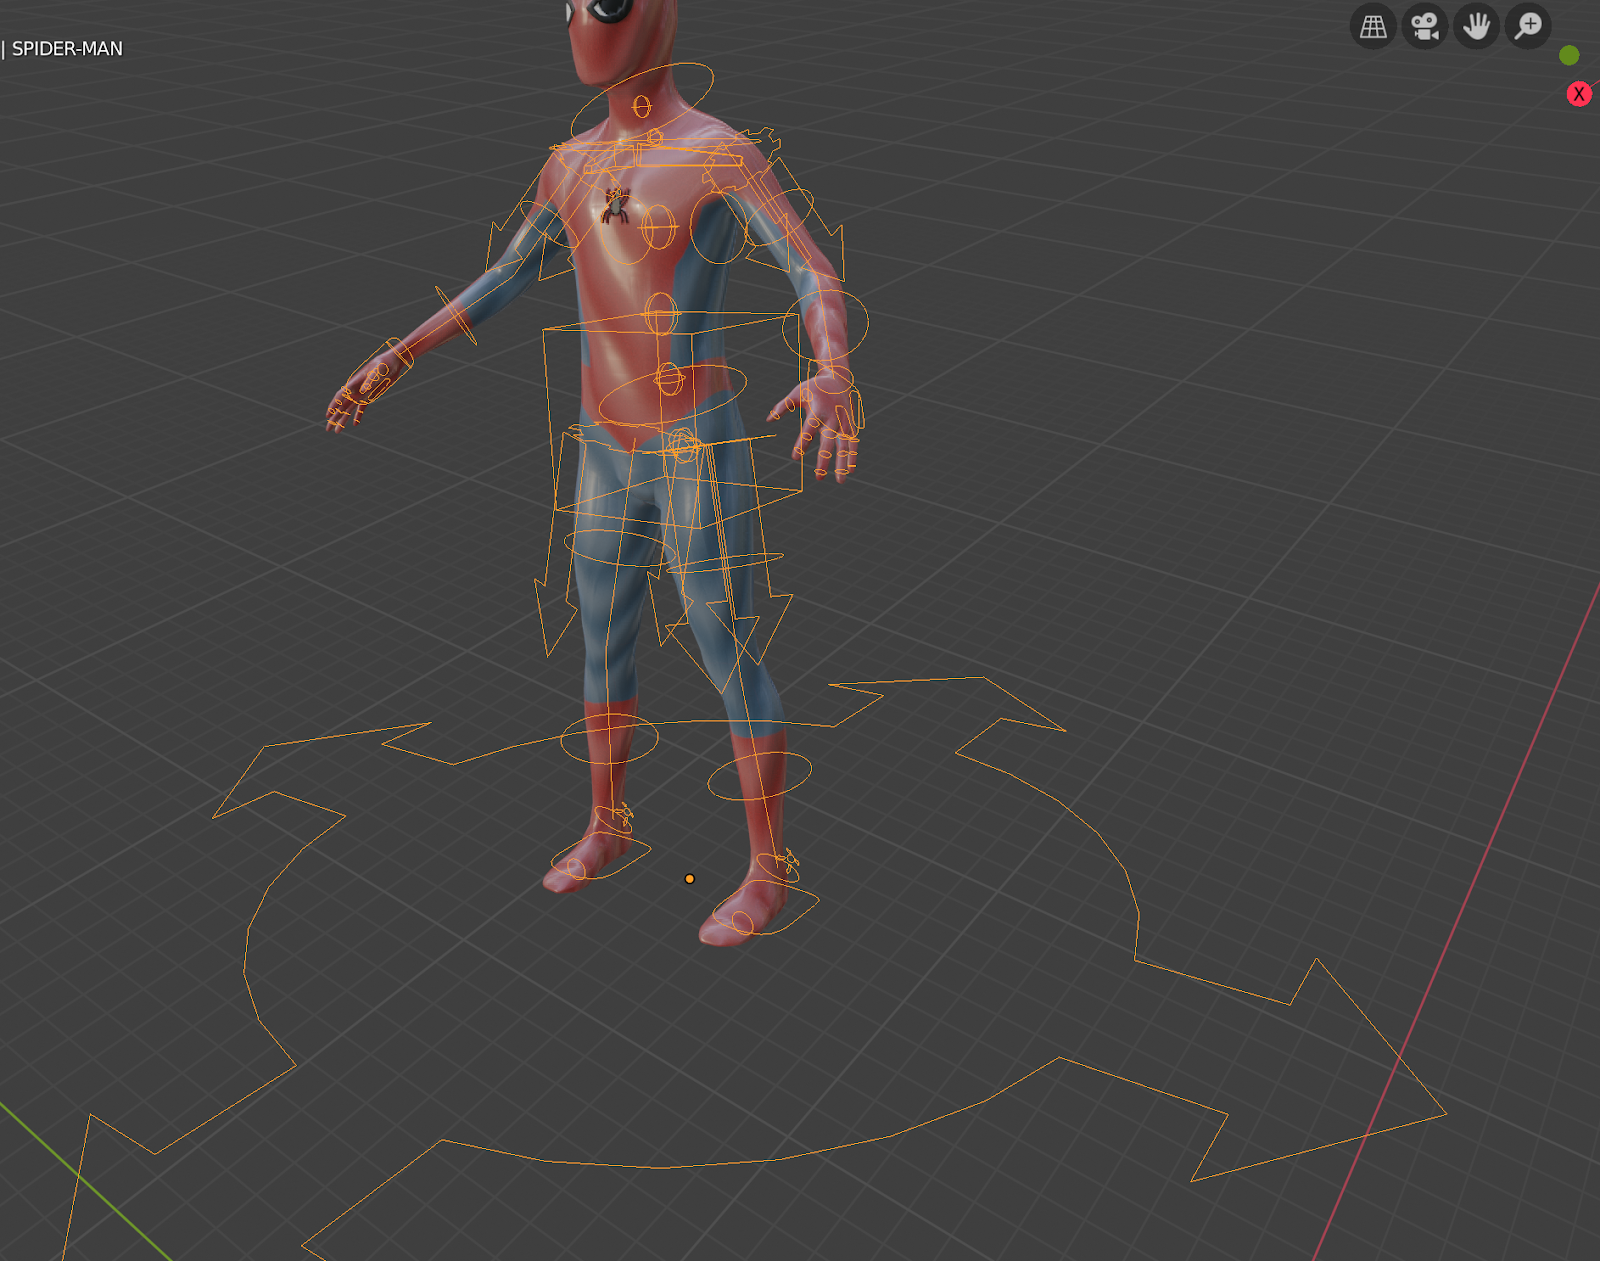Click the SPIDER-MAN viewport label
Image resolution: width=1600 pixels, height=1261 pixels.
click(67, 49)
